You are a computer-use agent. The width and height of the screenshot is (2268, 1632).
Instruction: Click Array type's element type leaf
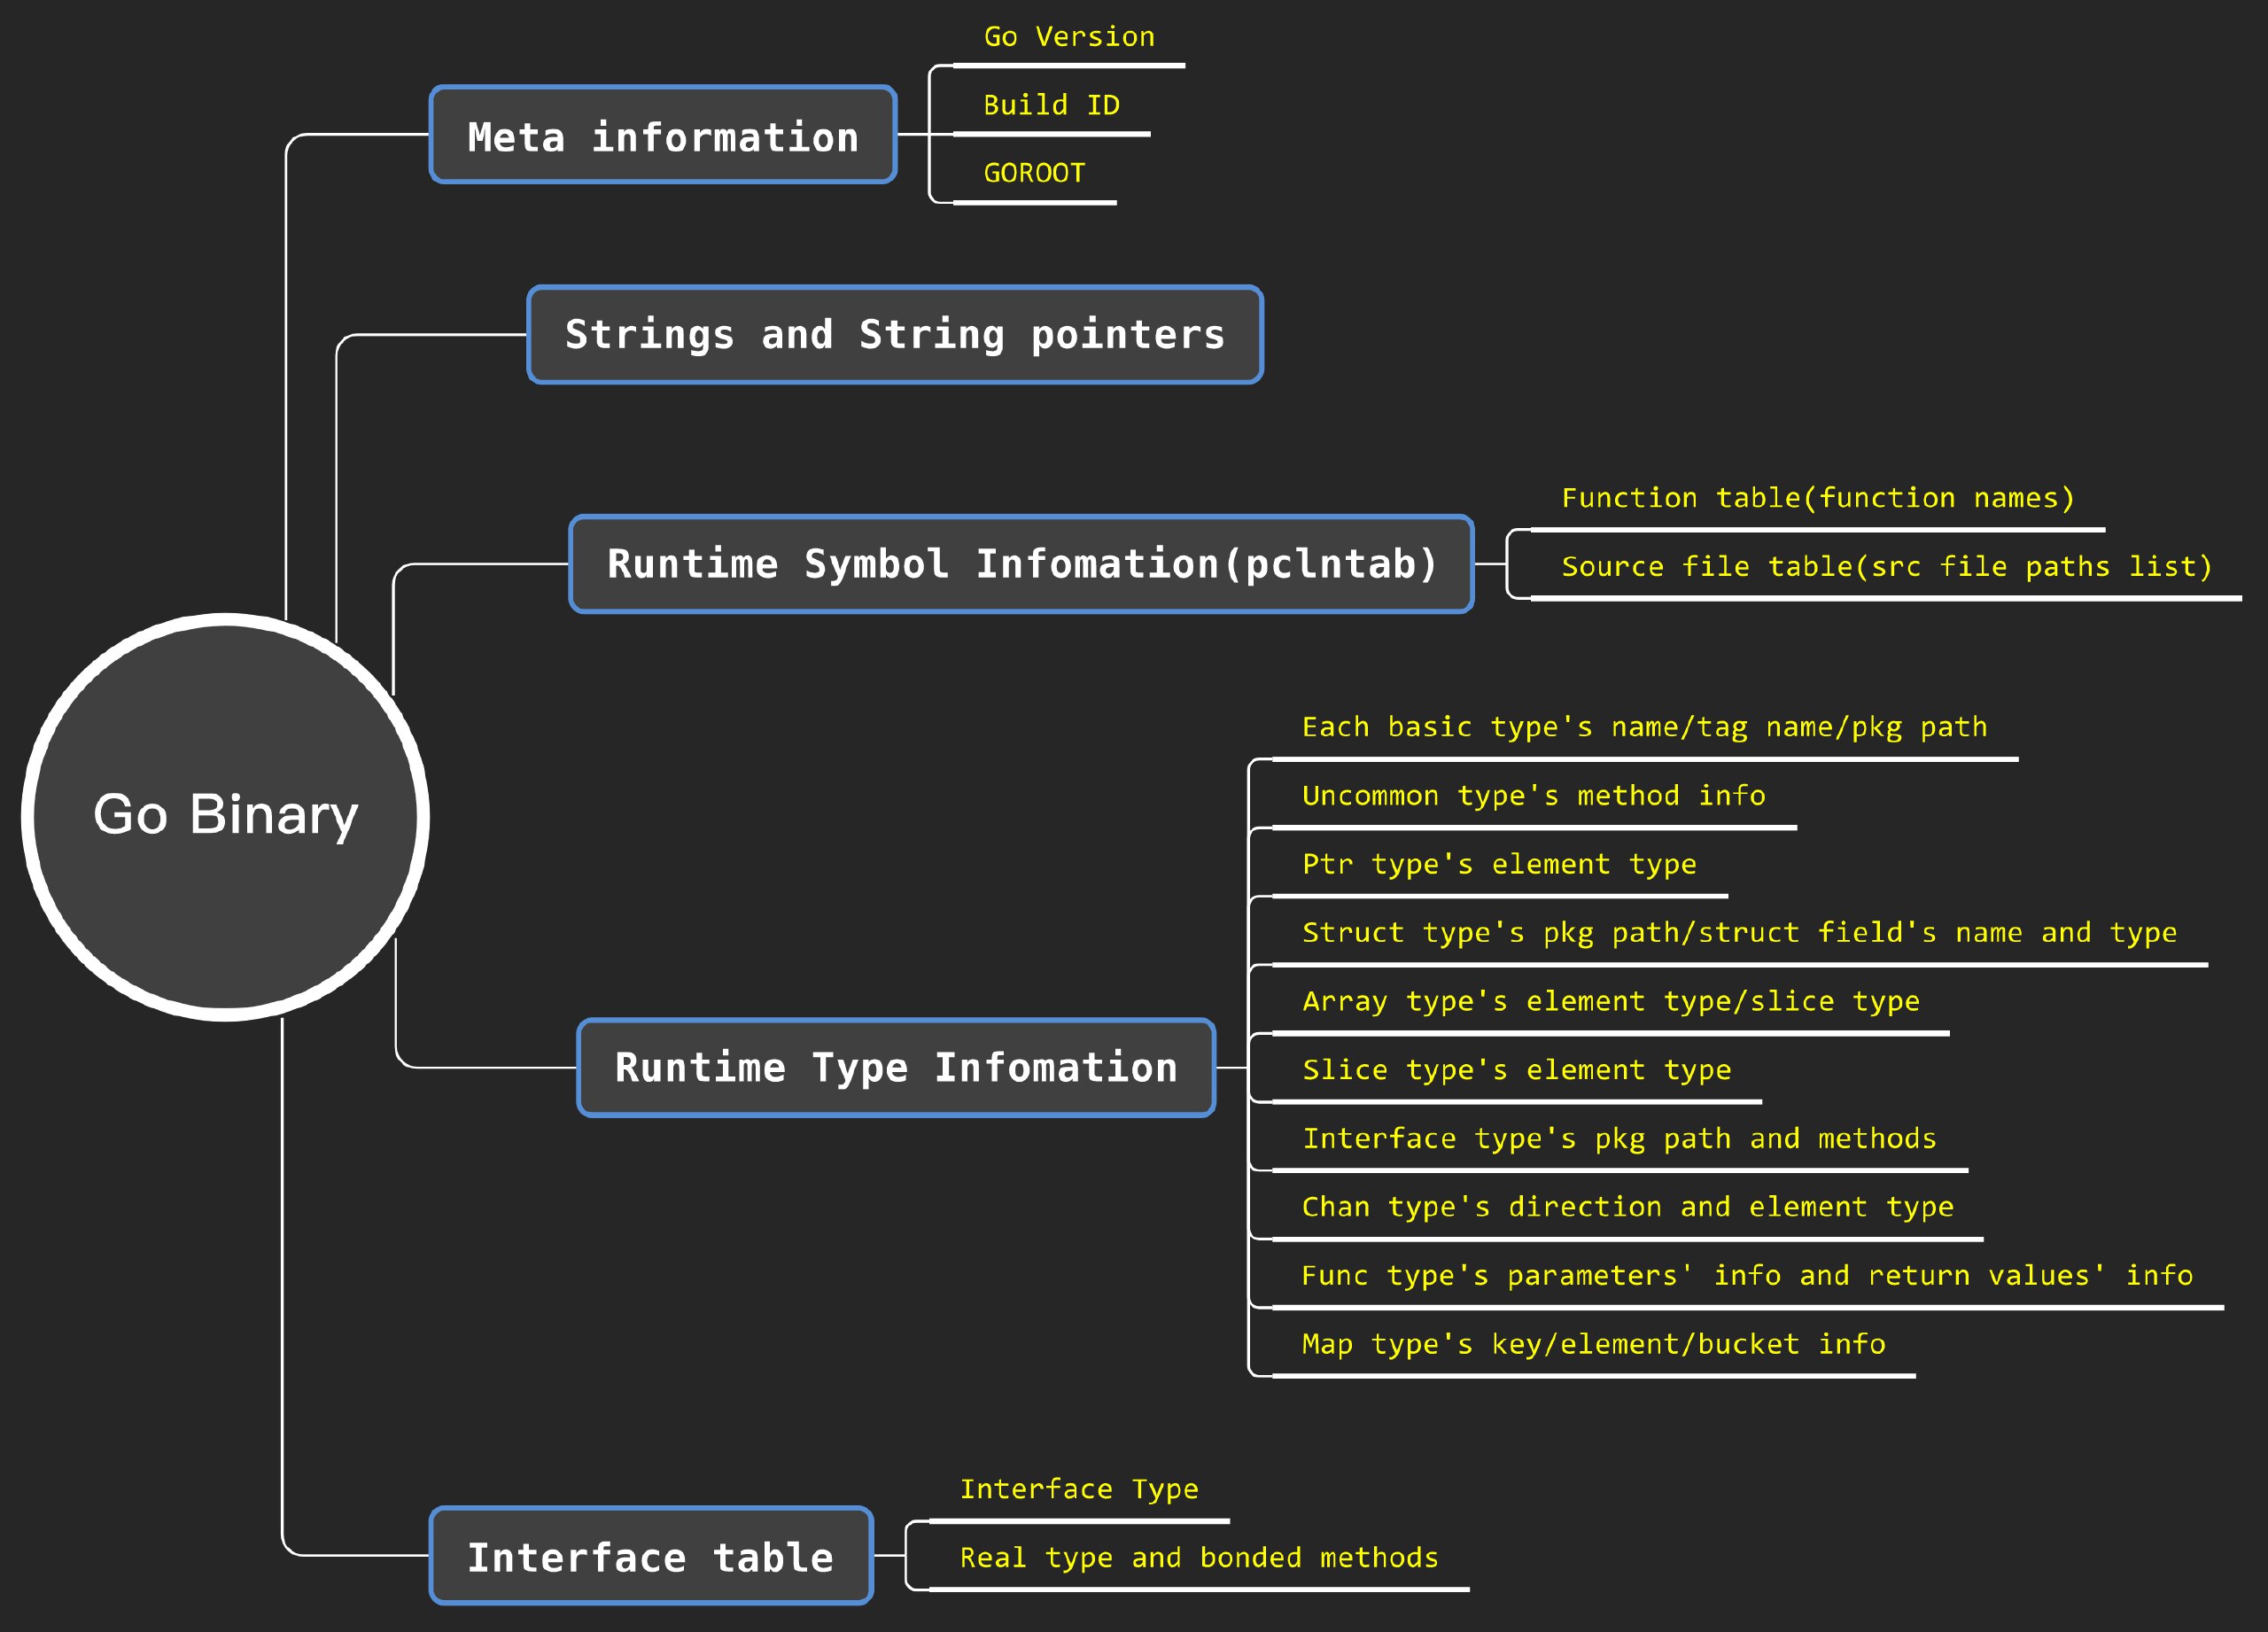point(1610,1001)
